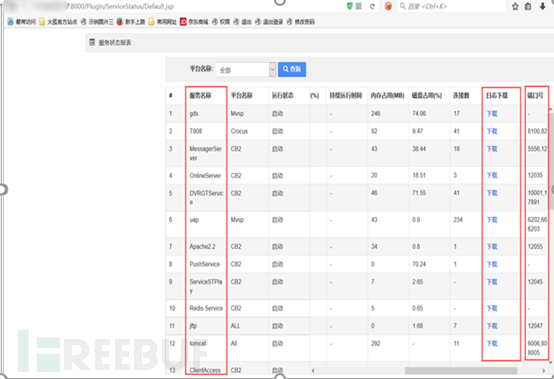Click the clipboard icon beside the star
The image size is (554, 379).
click(x=528, y=6)
